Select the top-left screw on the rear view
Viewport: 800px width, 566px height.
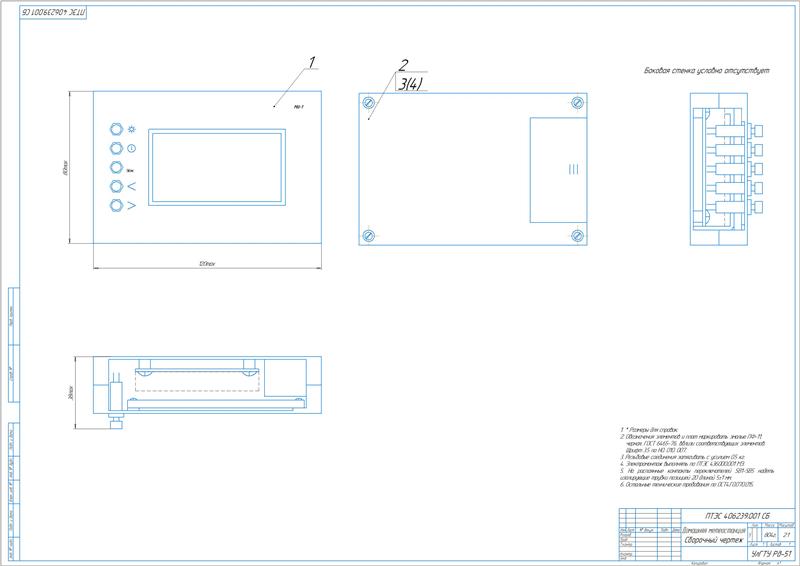pos(368,103)
